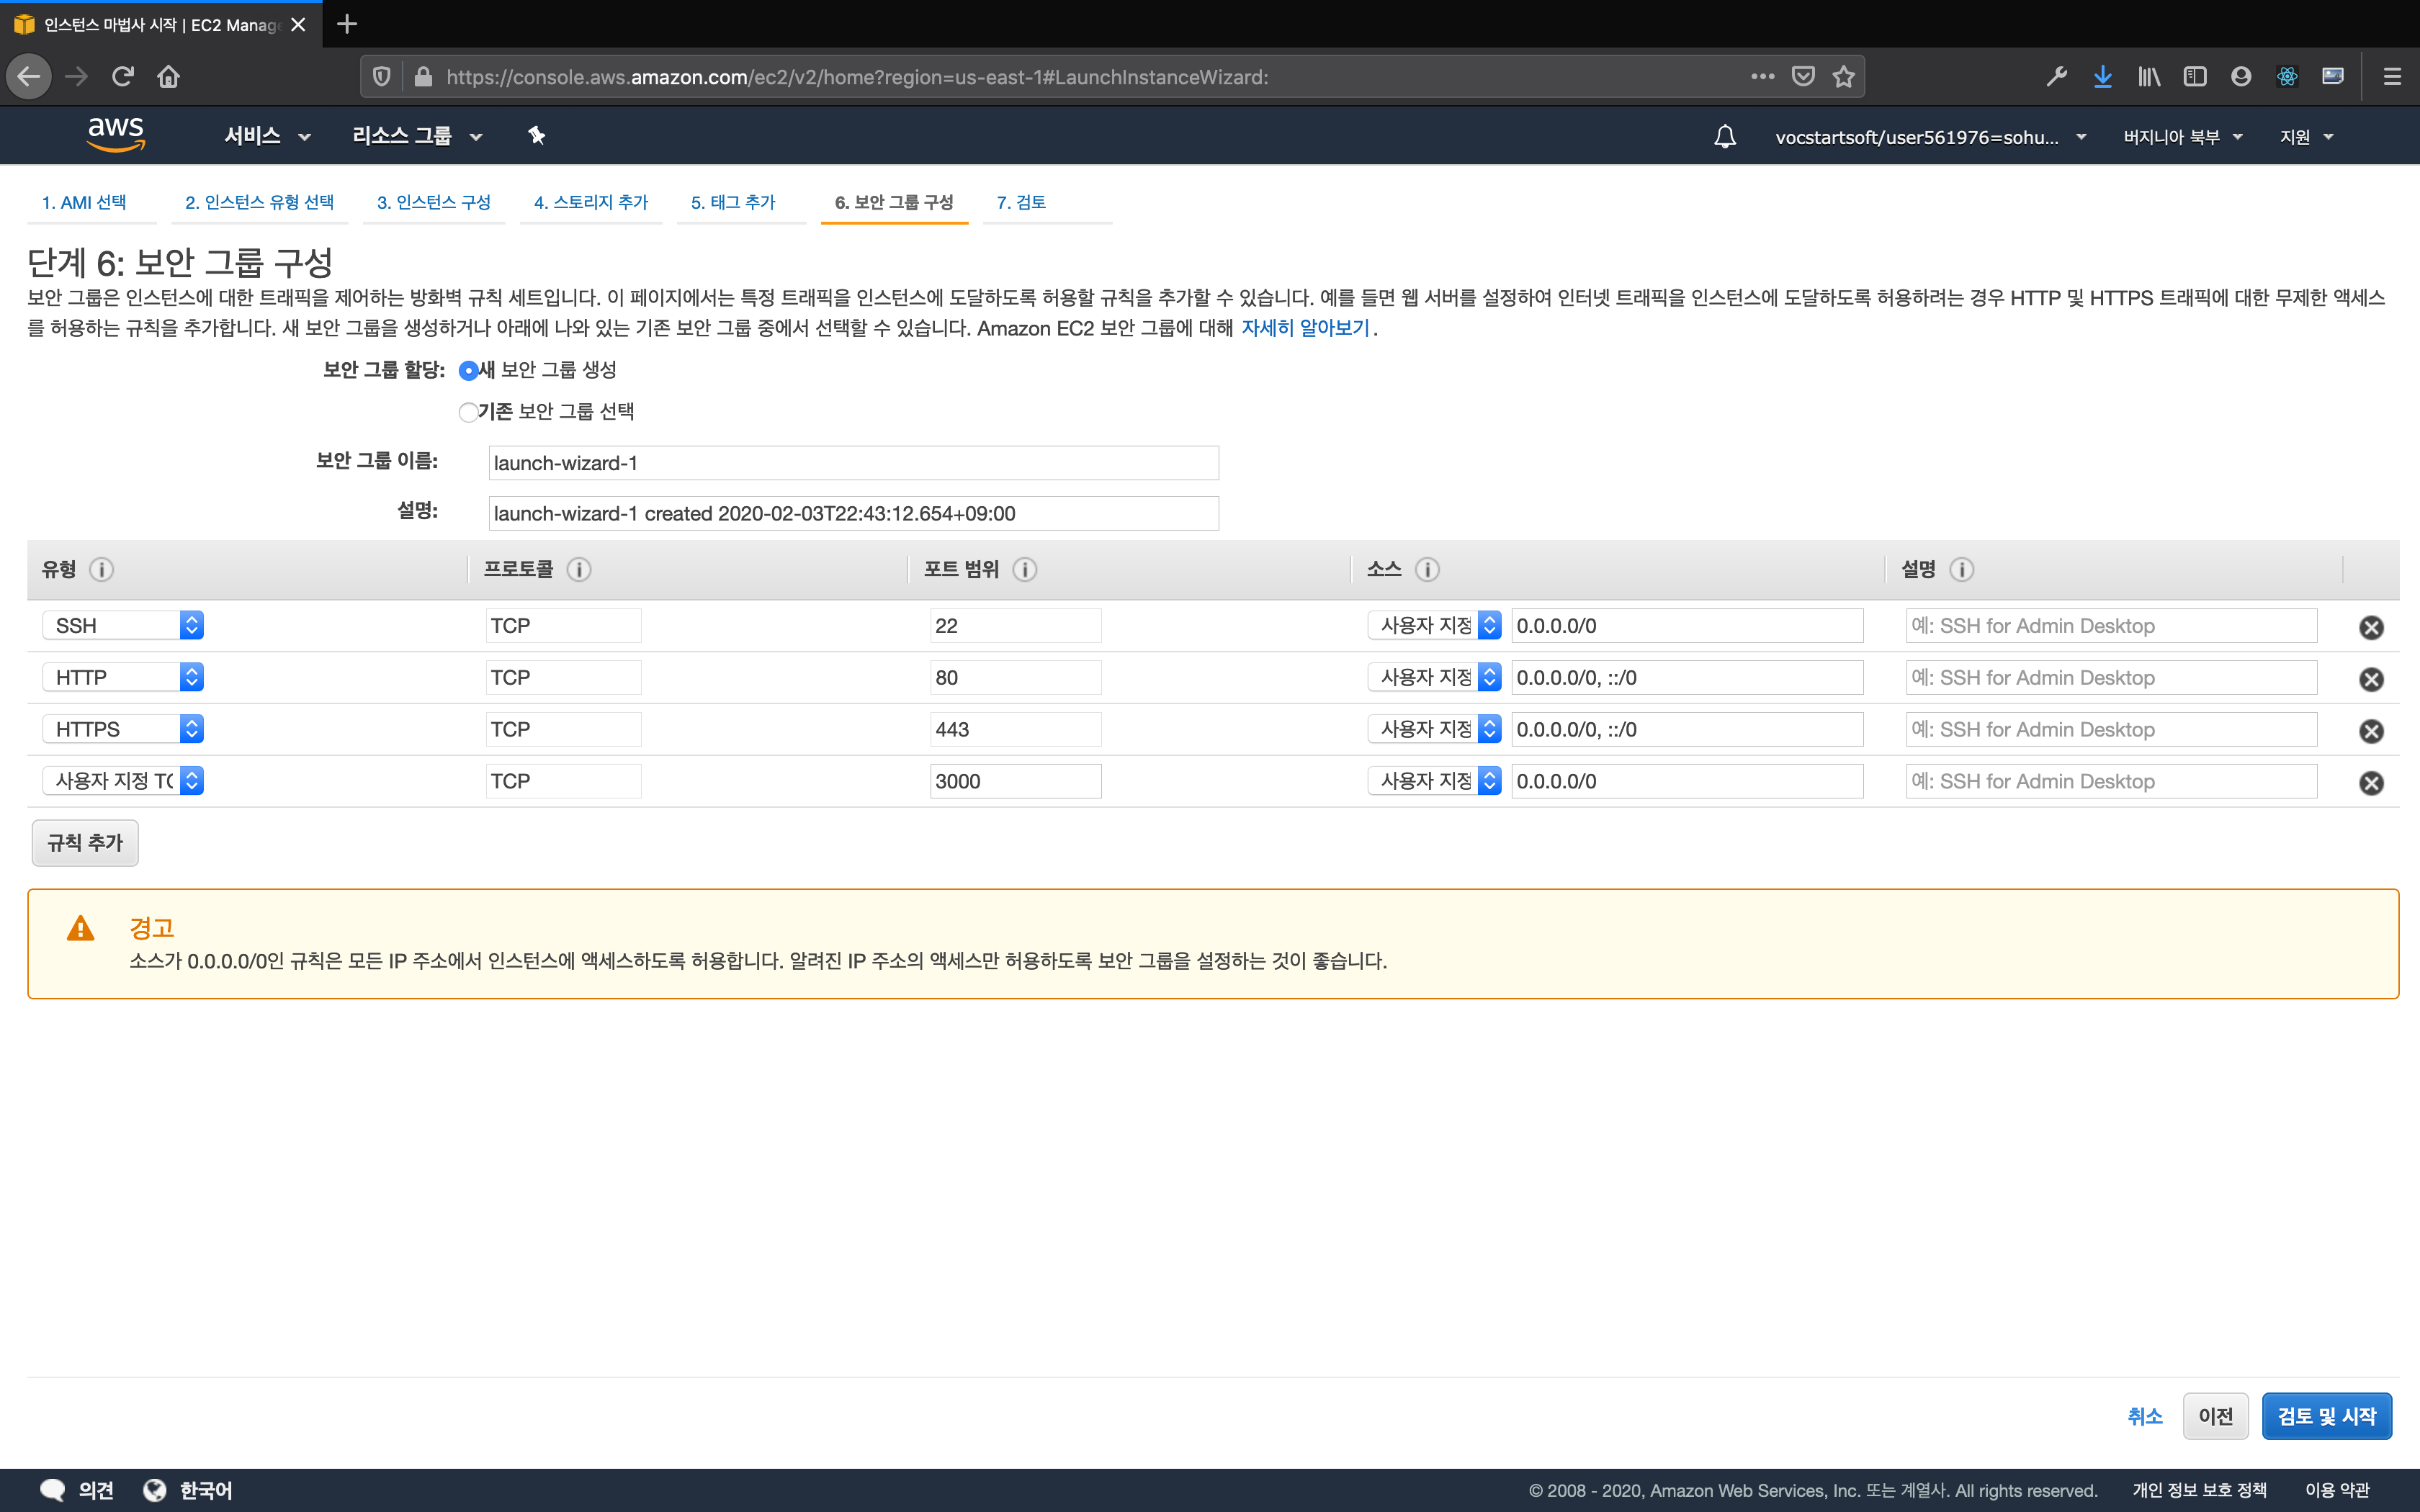
Task: Remove the SSH rule with X icon
Action: point(2370,627)
